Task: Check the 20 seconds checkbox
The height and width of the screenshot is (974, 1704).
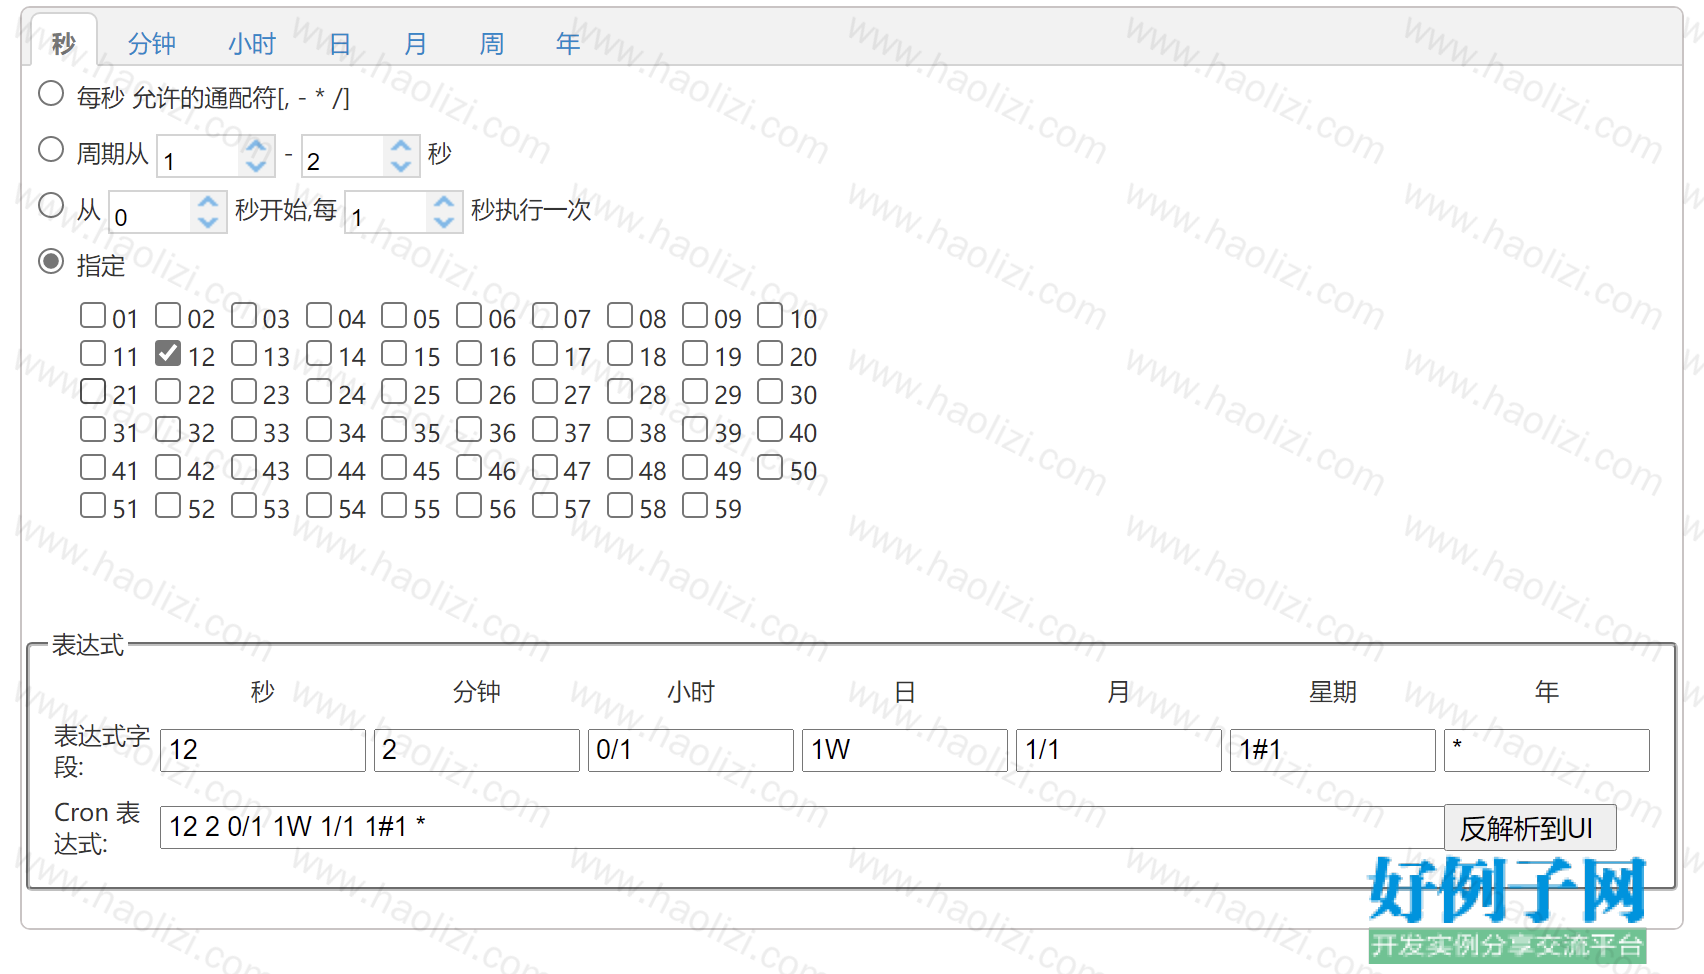Action: [x=770, y=354]
